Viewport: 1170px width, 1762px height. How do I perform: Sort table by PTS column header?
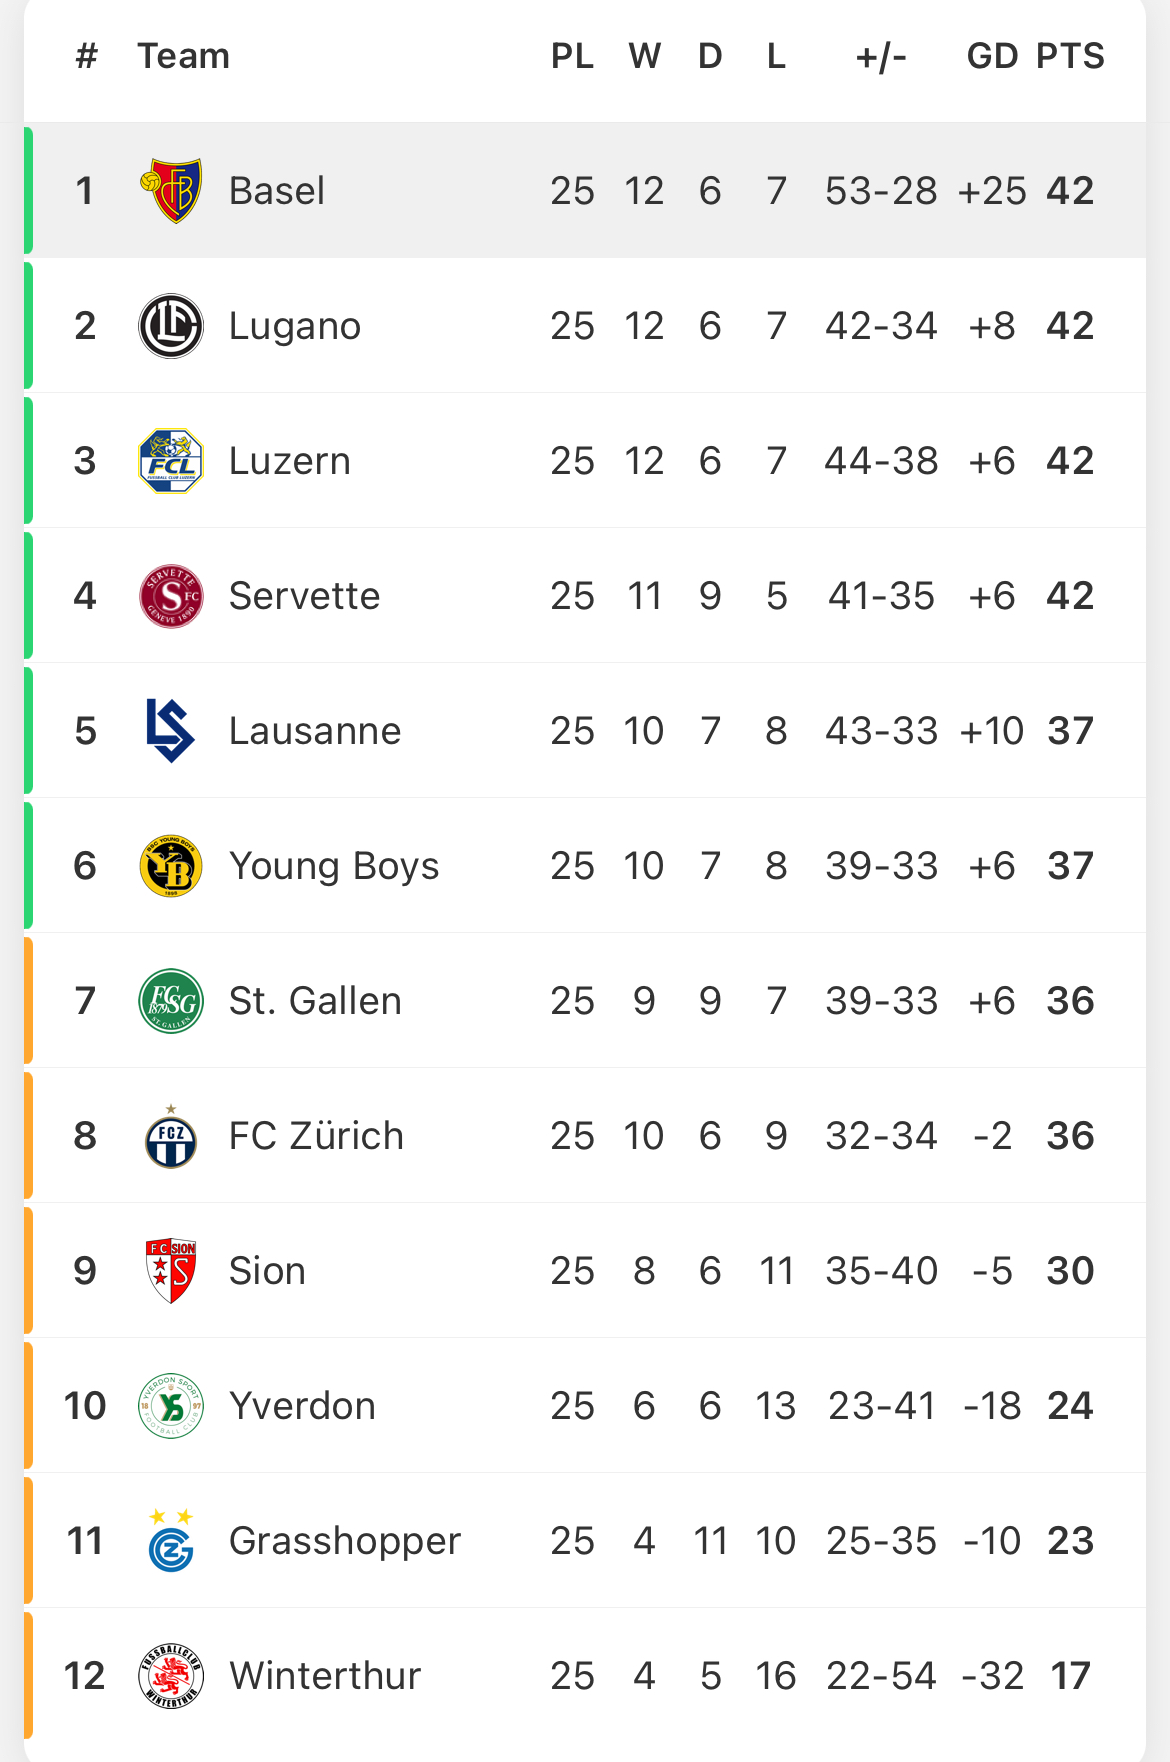coord(1070,56)
